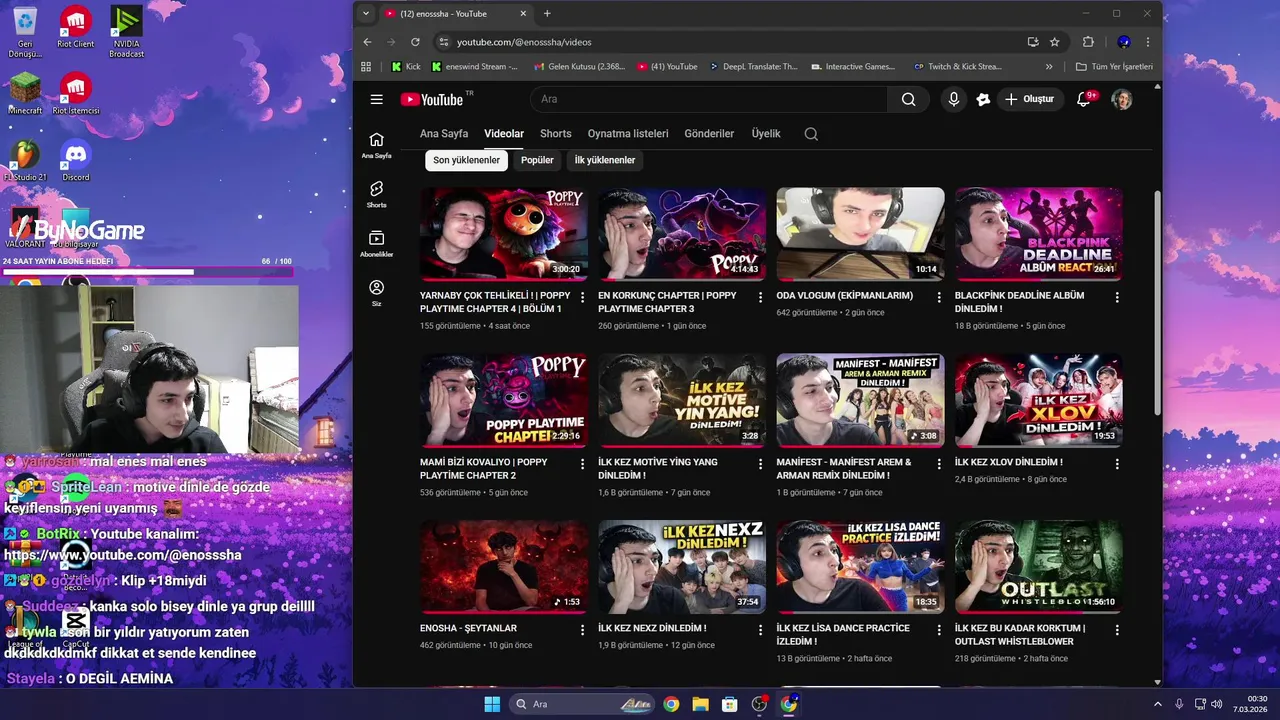Click the Windows taskbar search box

click(x=582, y=704)
